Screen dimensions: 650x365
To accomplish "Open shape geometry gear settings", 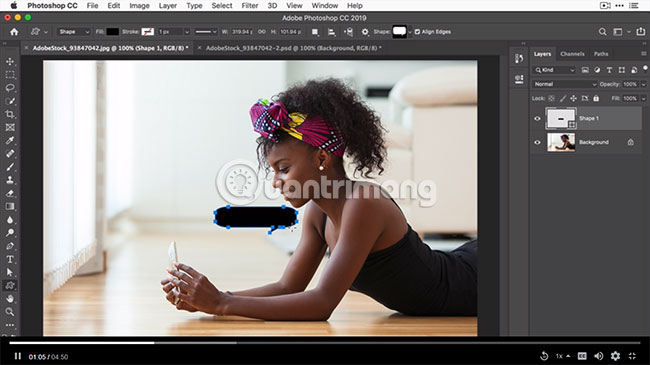I will coord(365,32).
